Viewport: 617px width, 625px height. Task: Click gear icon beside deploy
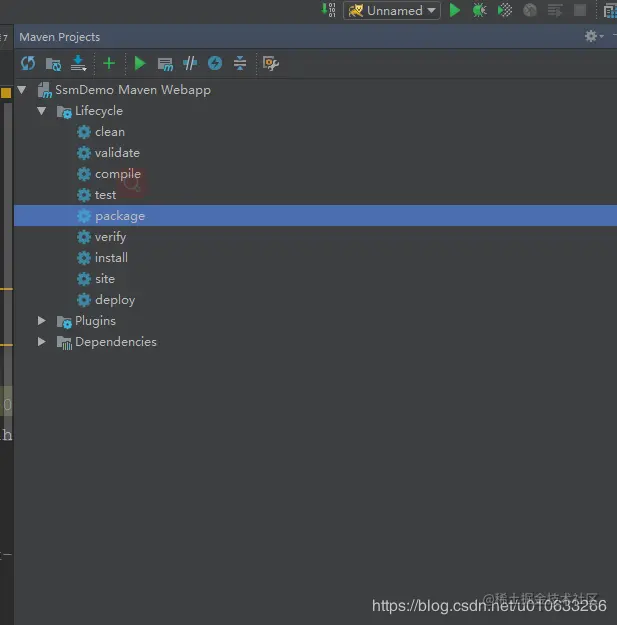pos(84,300)
